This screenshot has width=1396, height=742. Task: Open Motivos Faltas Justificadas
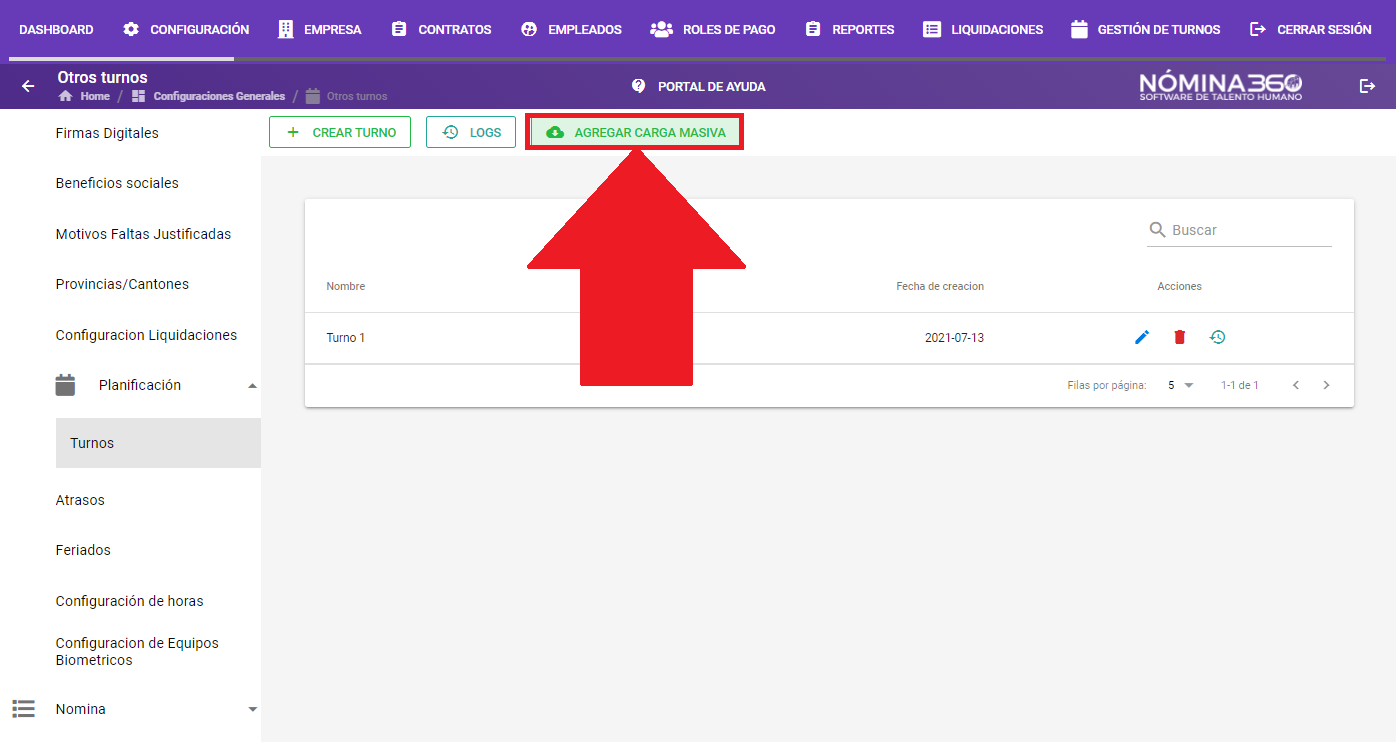click(x=143, y=234)
